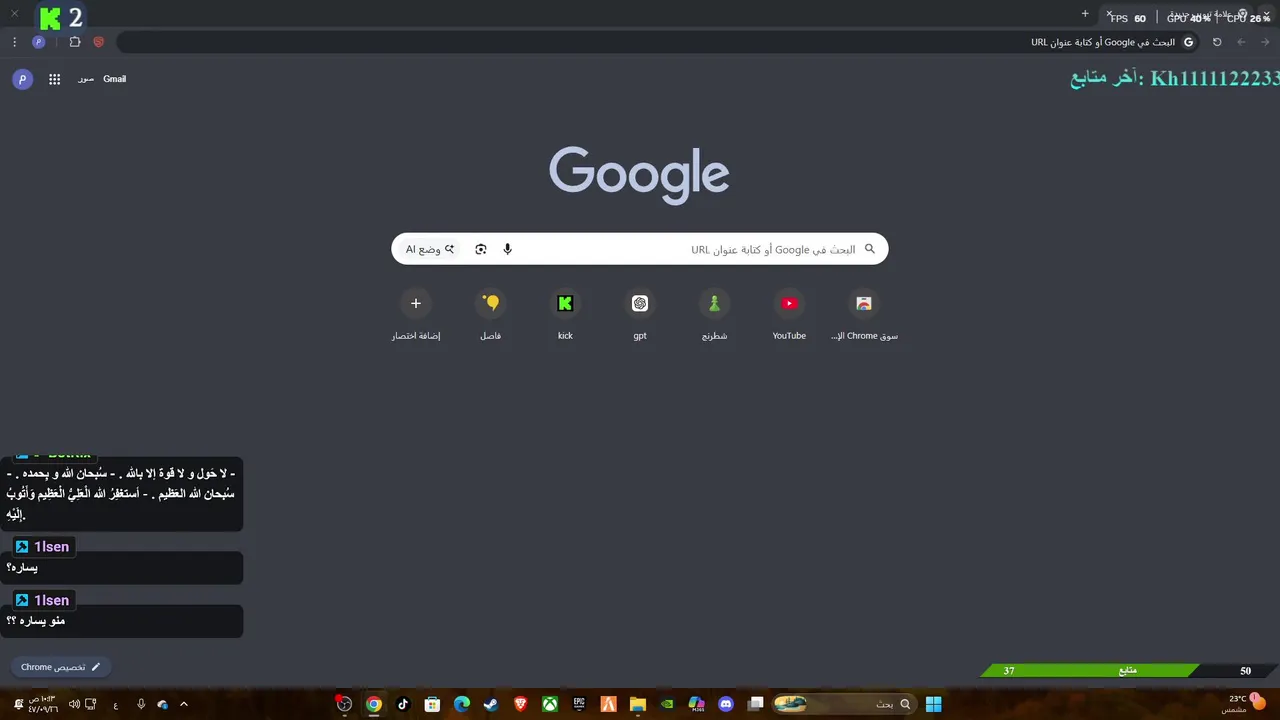Screen dimensions: 1280x720
Task: Open the Google apps grid
Action: [x=55, y=79]
